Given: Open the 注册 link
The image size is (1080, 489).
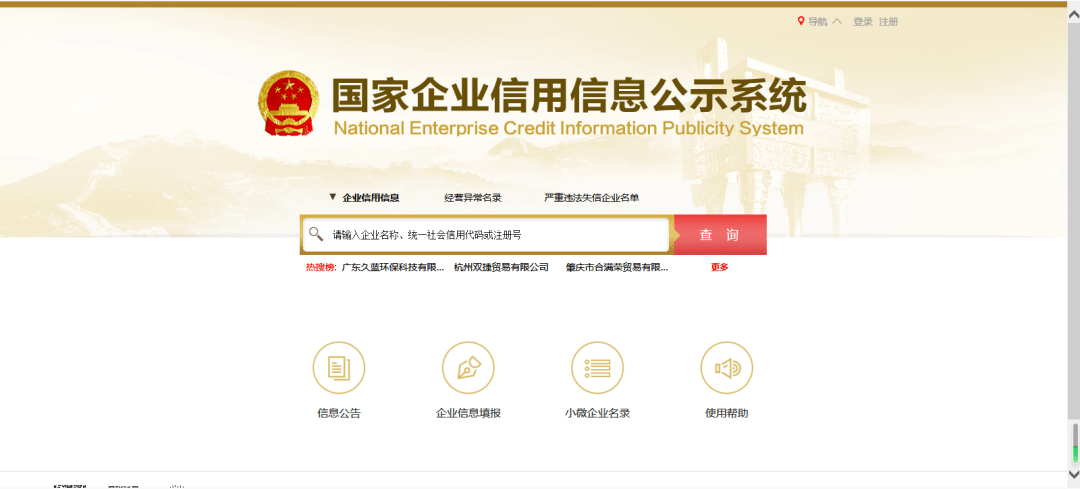Looking at the screenshot, I should (x=888, y=21).
